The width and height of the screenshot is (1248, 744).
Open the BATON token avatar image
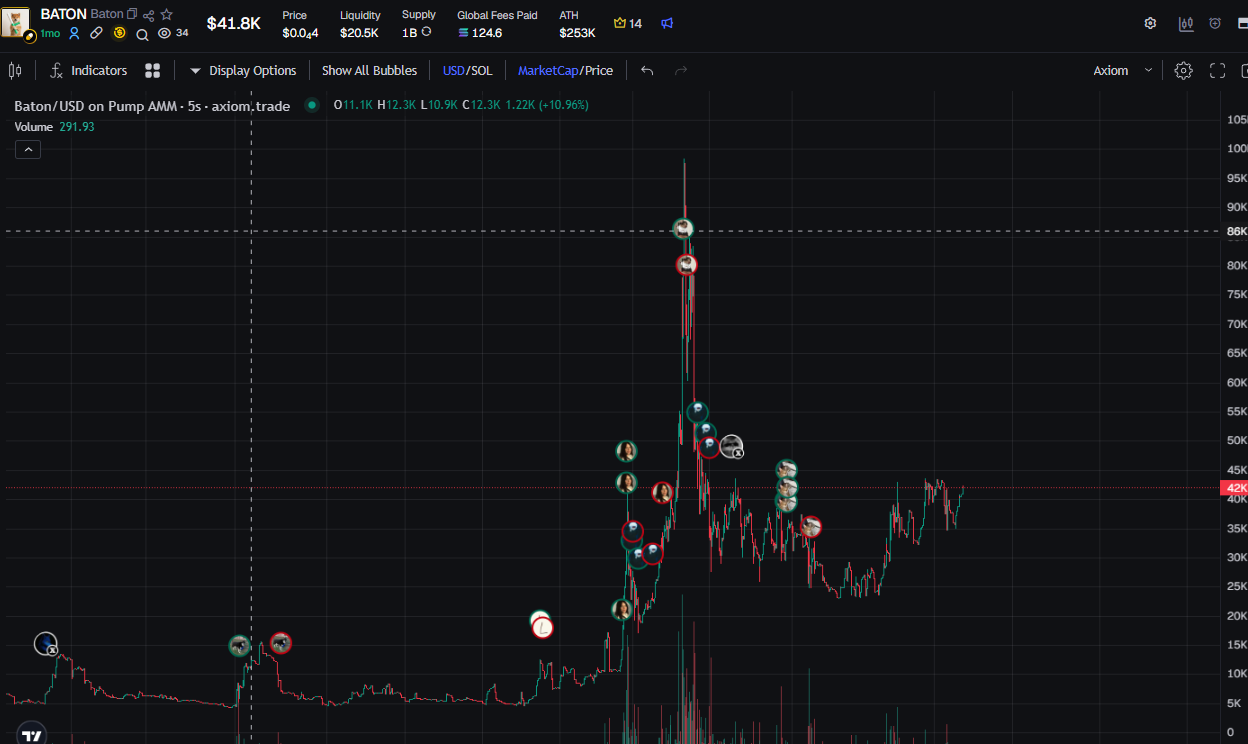[17, 22]
